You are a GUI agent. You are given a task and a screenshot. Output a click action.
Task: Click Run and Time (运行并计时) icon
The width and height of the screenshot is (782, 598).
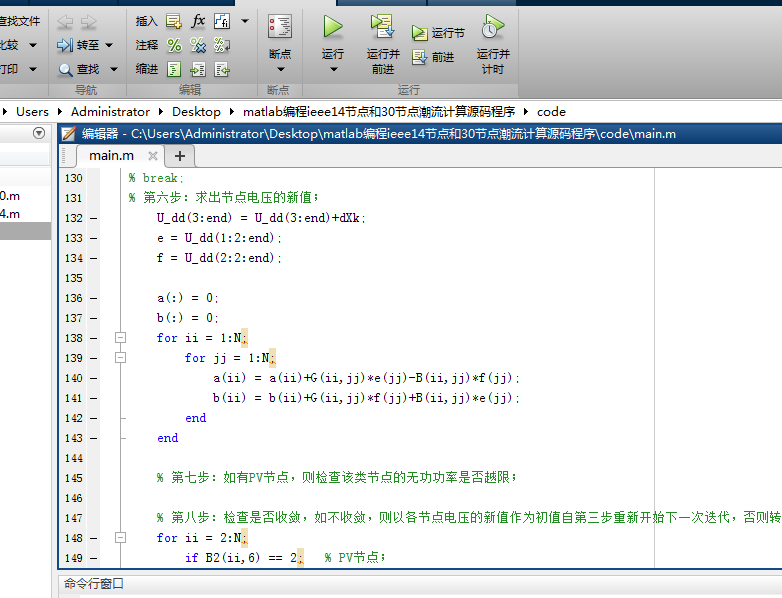(493, 26)
